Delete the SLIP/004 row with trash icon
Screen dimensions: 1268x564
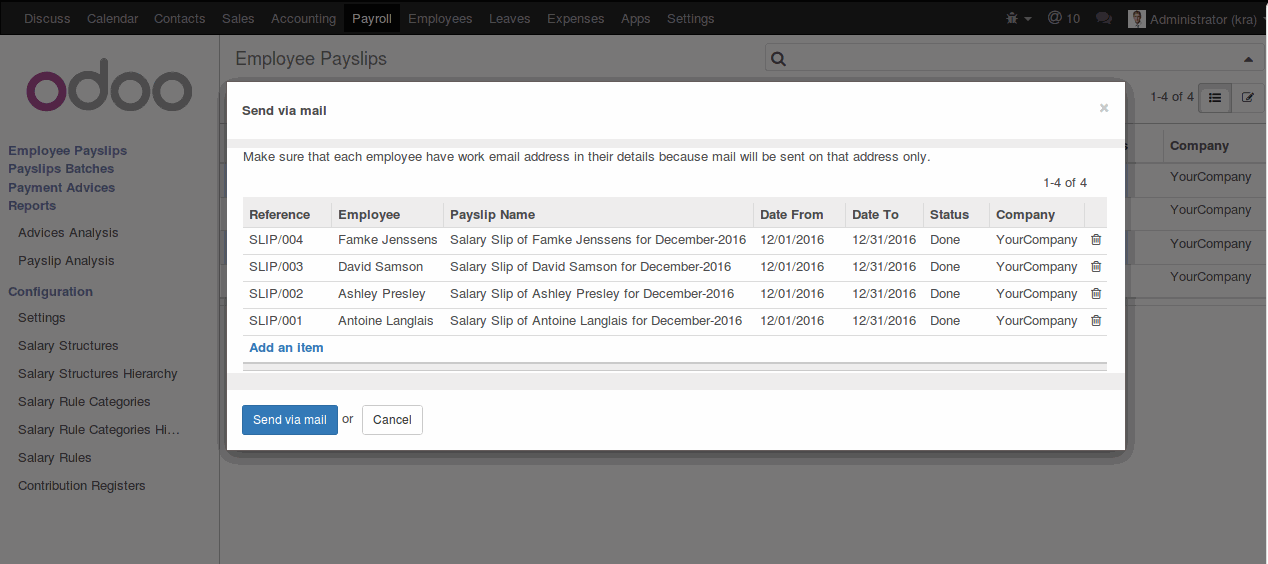click(1096, 240)
